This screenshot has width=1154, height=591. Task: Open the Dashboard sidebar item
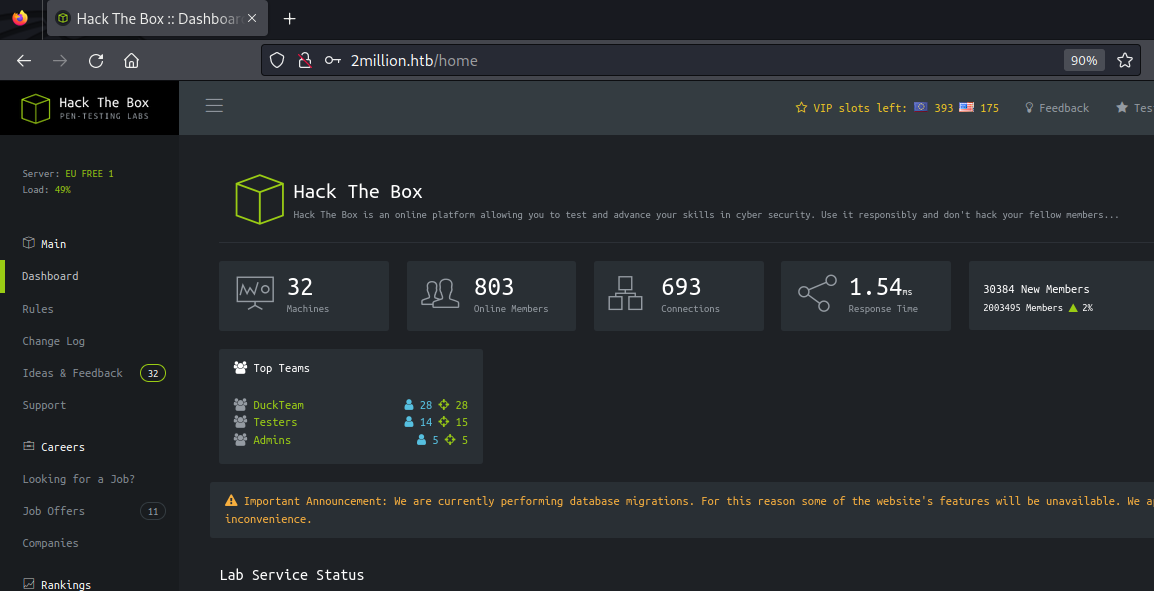[x=50, y=276]
